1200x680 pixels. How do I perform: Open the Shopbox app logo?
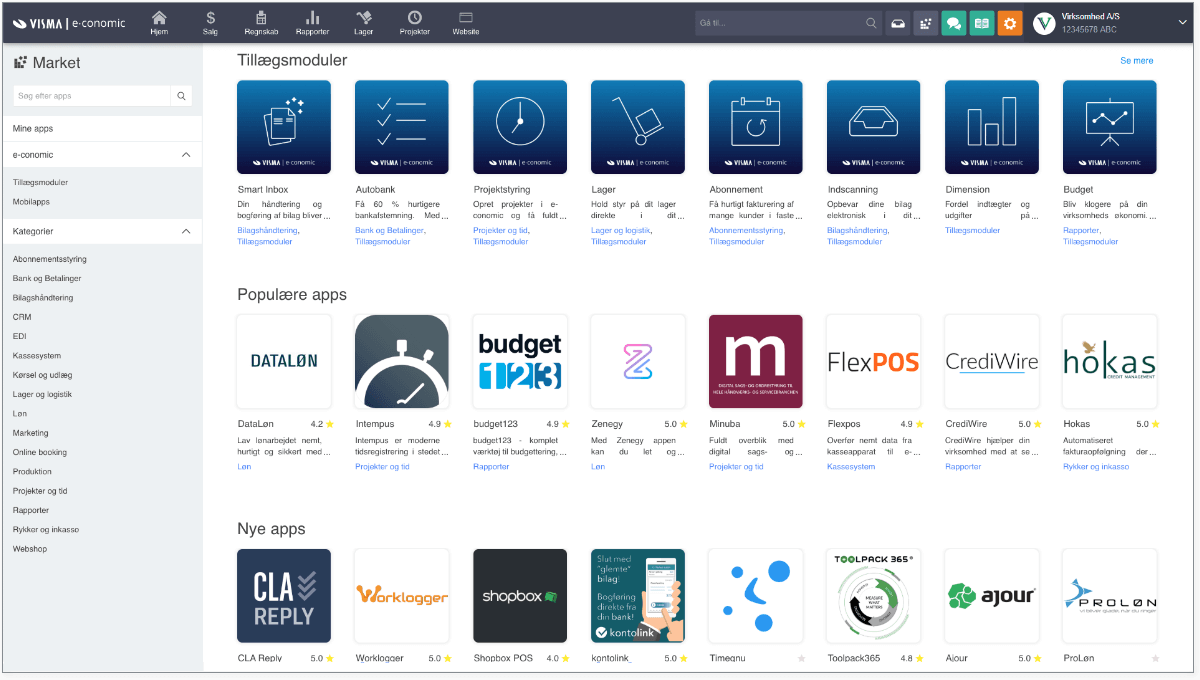[x=520, y=596]
